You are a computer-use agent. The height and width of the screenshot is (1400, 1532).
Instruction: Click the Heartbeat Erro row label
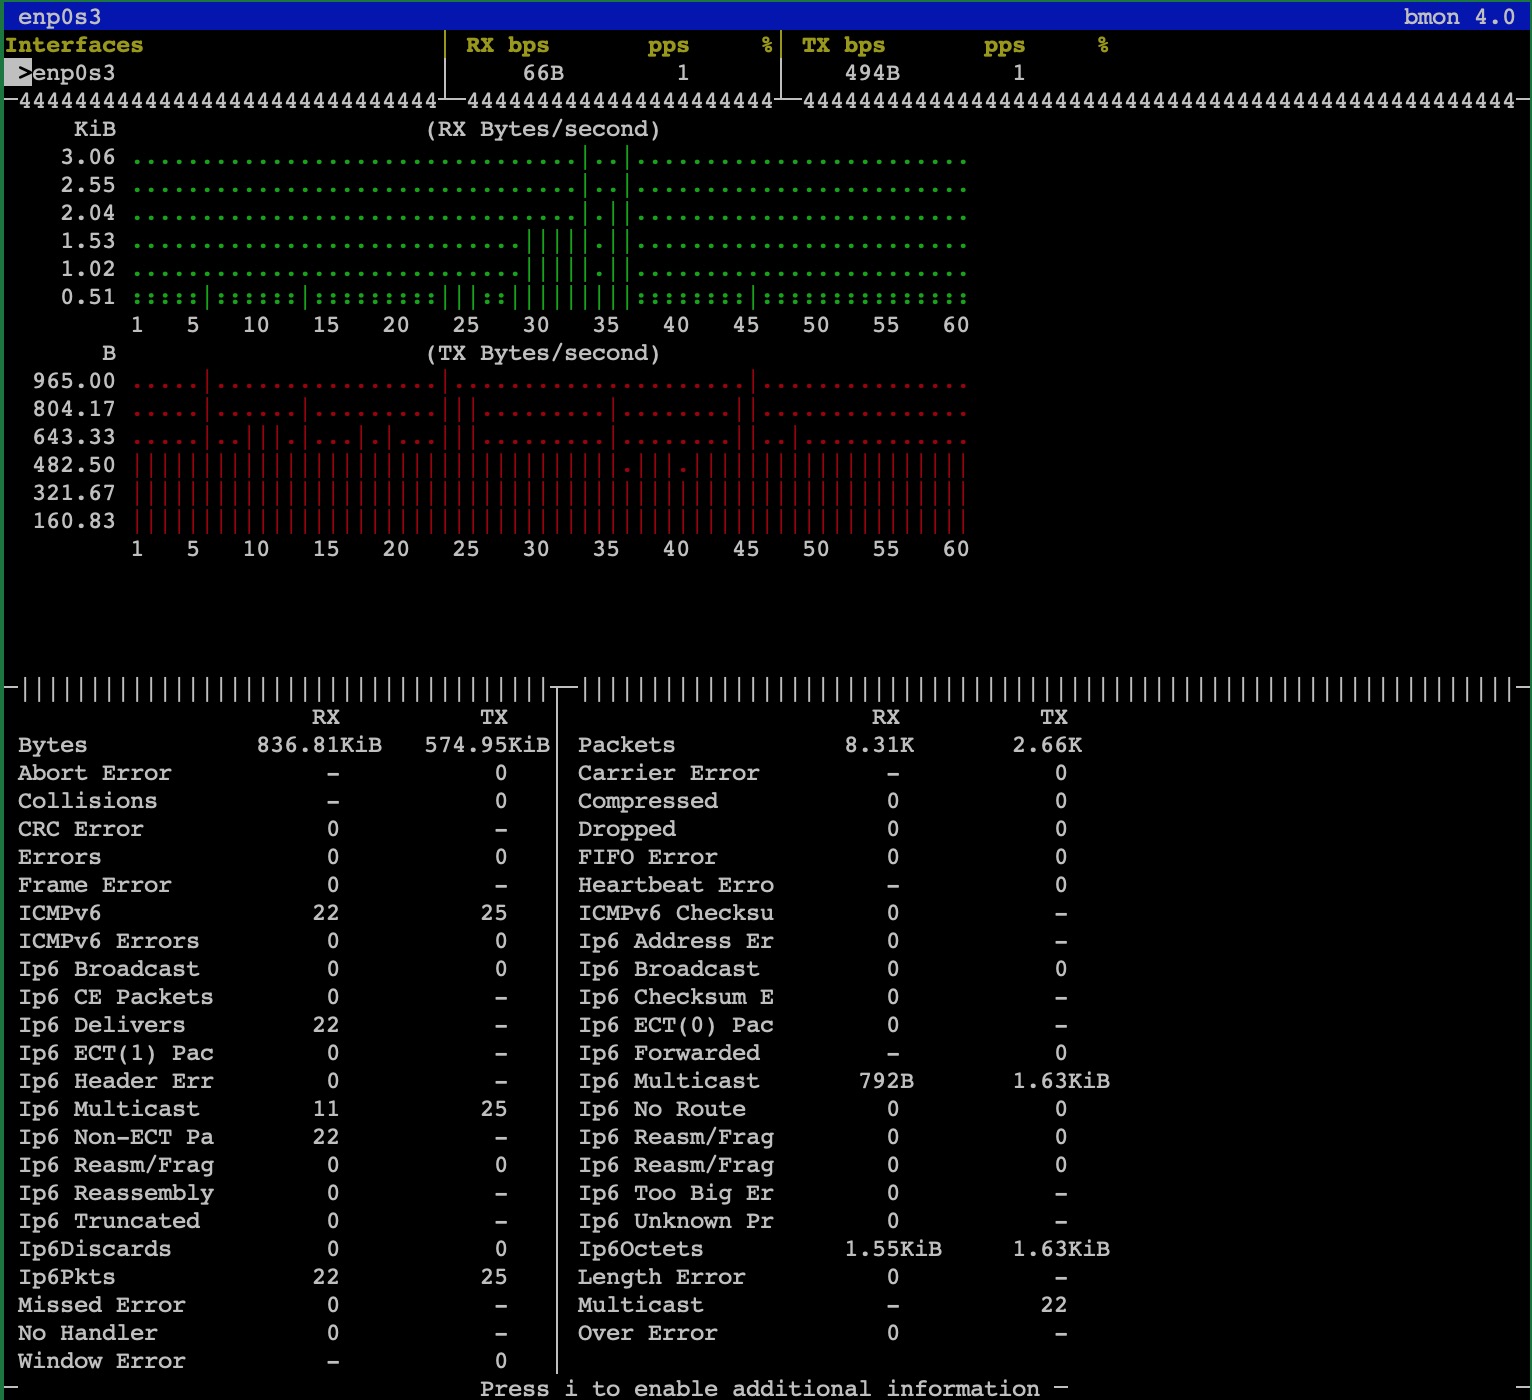pos(676,885)
